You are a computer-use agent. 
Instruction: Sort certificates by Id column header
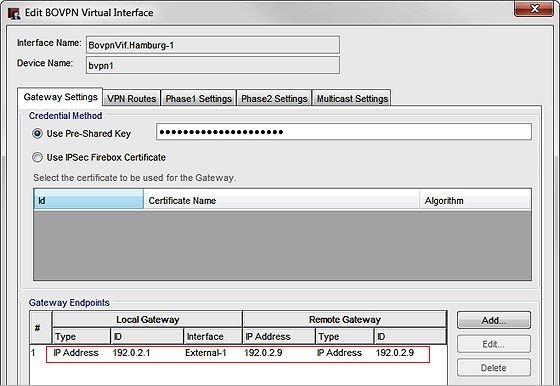[89, 200]
